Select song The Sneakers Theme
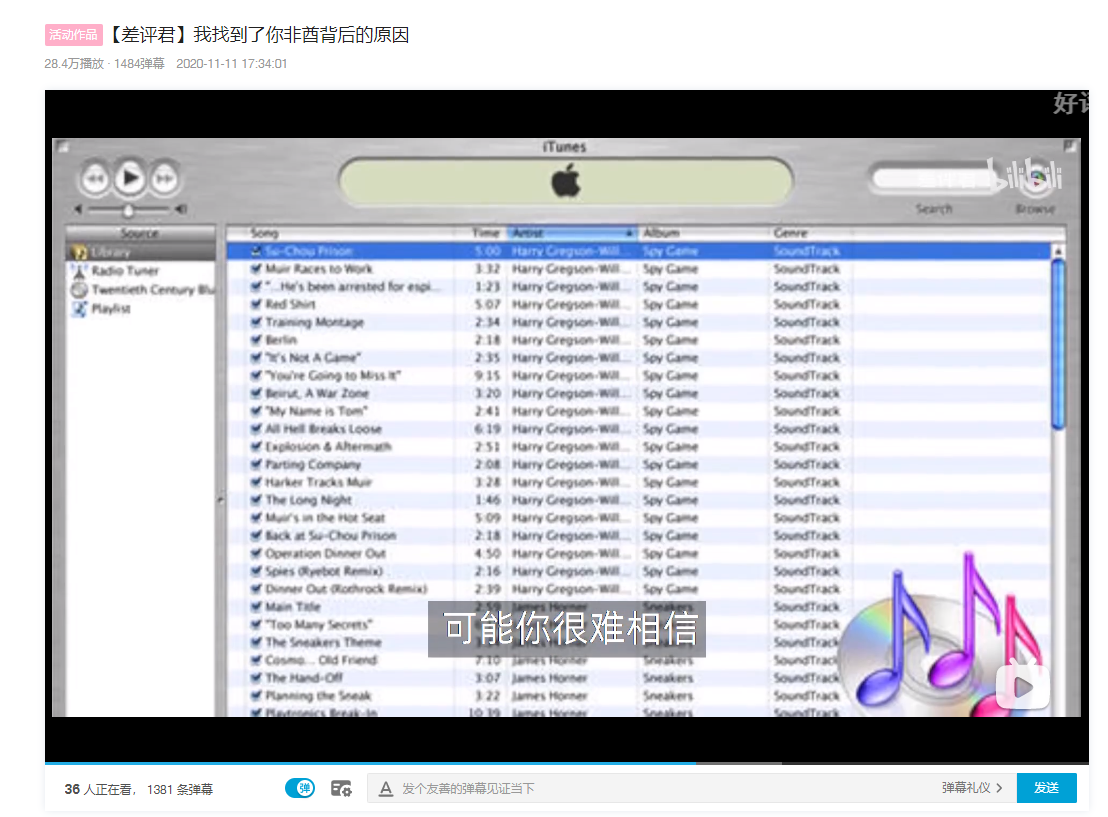The width and height of the screenshot is (1108, 817). 324,642
